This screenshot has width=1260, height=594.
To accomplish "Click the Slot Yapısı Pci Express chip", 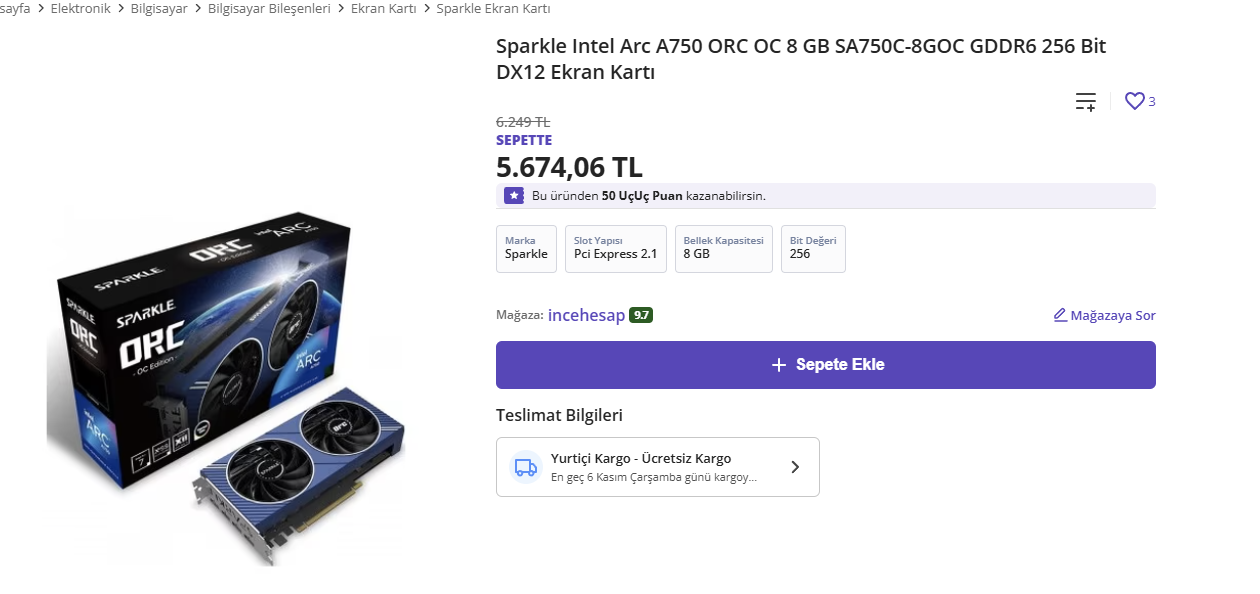I will coord(615,248).
